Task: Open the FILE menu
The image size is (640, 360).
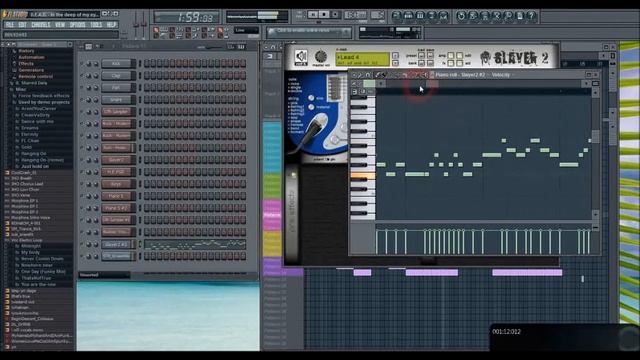Action: [9, 24]
